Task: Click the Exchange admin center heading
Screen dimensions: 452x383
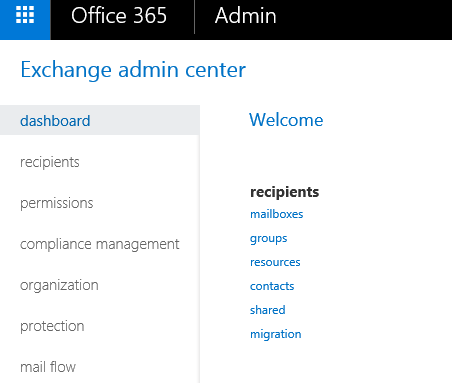Action: (133, 70)
